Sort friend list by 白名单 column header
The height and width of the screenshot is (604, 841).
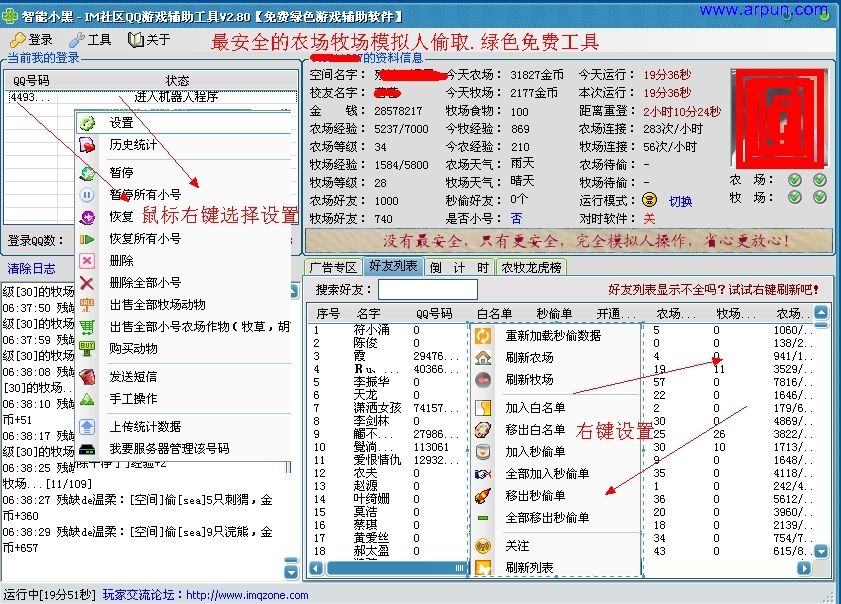point(494,313)
